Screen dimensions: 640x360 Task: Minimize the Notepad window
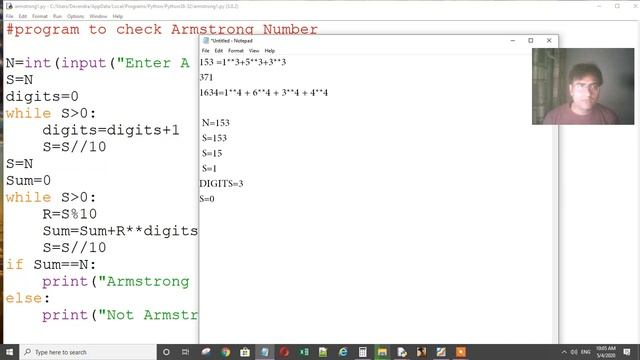click(x=513, y=40)
